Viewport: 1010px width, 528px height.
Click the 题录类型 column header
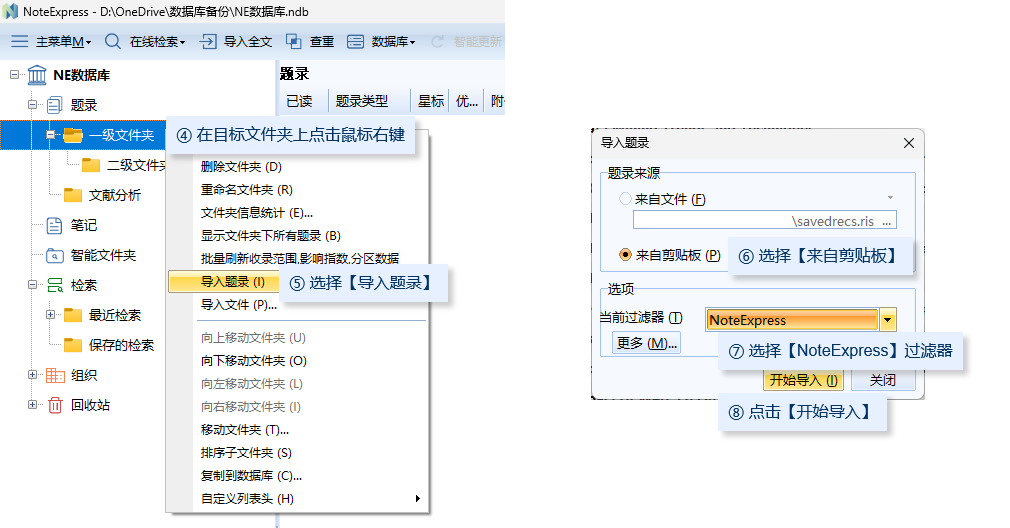(x=362, y=101)
